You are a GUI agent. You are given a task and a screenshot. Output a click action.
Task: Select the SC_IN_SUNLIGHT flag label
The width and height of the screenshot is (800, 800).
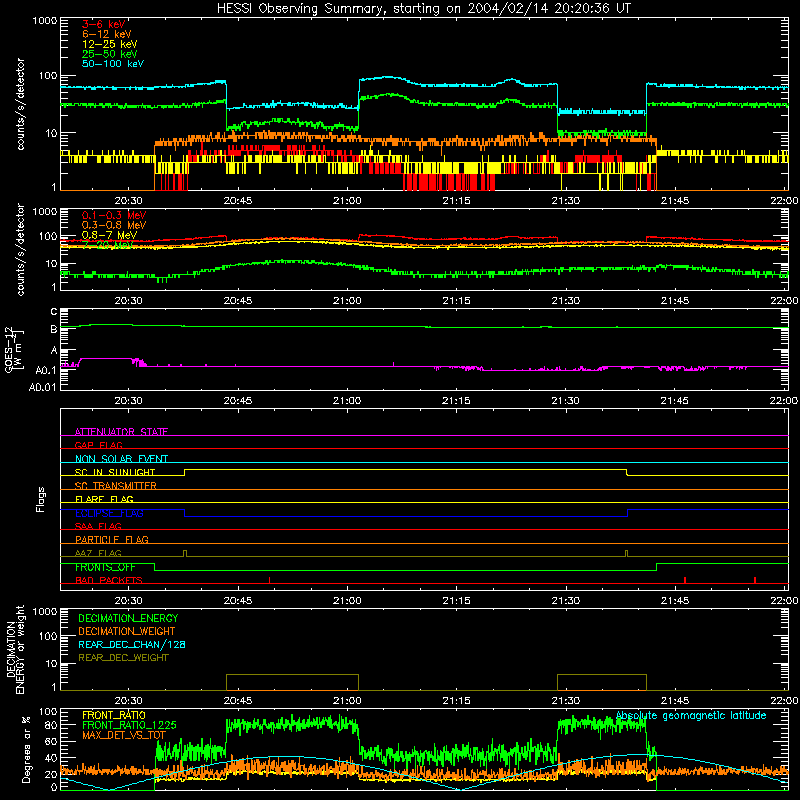point(115,472)
